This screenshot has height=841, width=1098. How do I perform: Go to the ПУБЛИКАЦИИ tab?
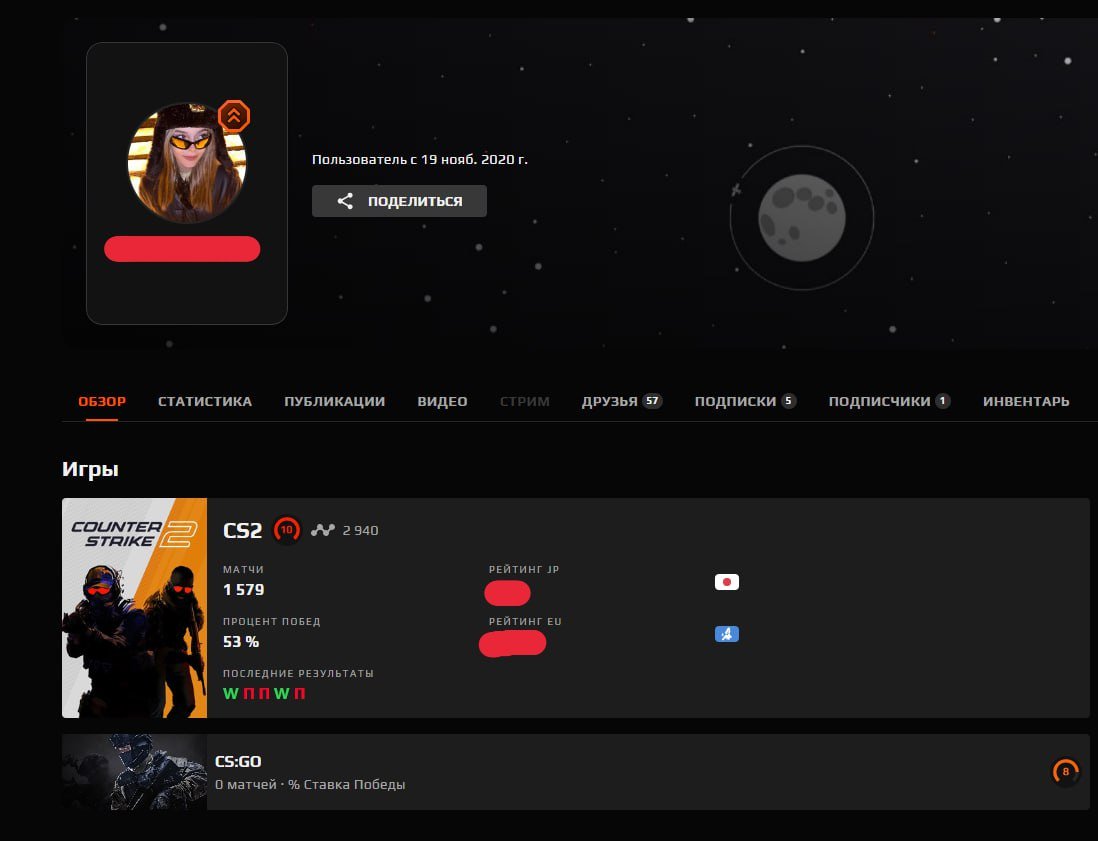click(x=334, y=401)
